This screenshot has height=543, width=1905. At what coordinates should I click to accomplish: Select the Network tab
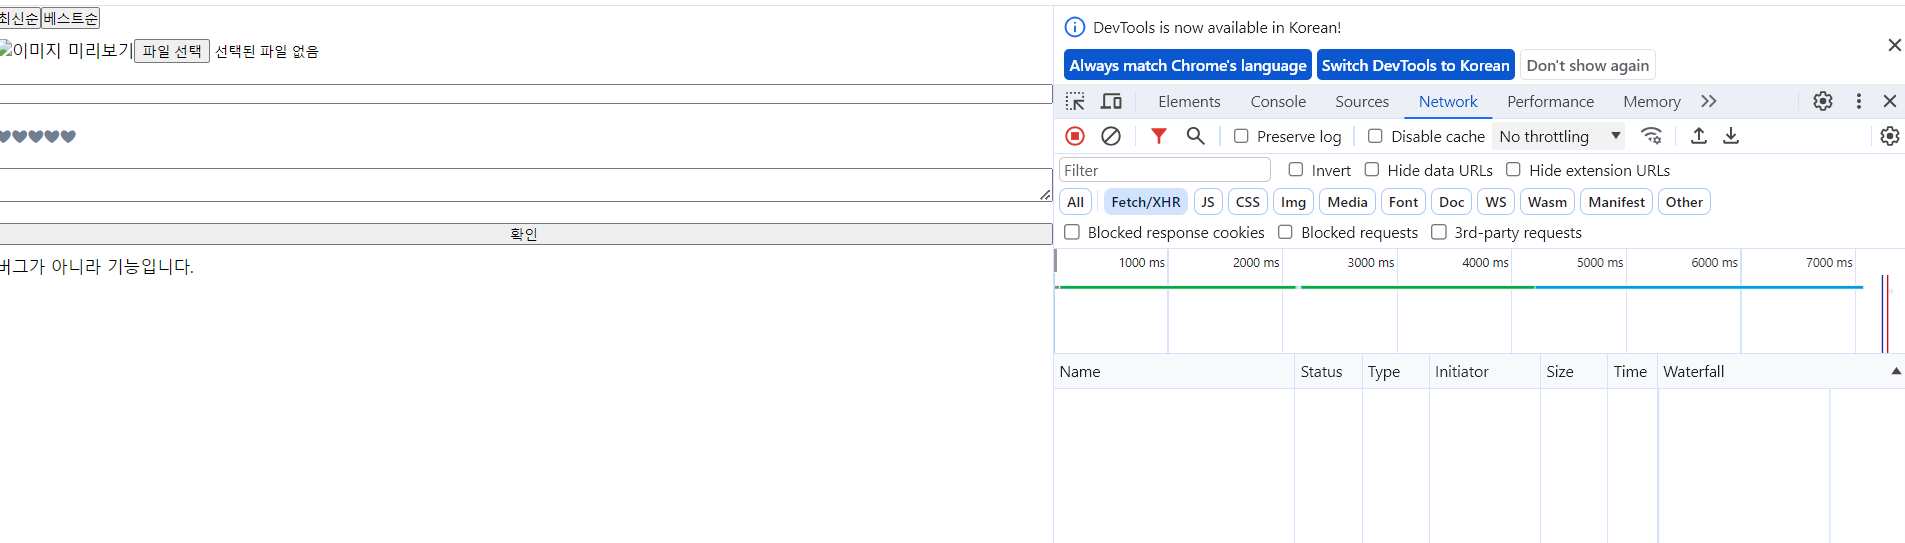[x=1448, y=101]
